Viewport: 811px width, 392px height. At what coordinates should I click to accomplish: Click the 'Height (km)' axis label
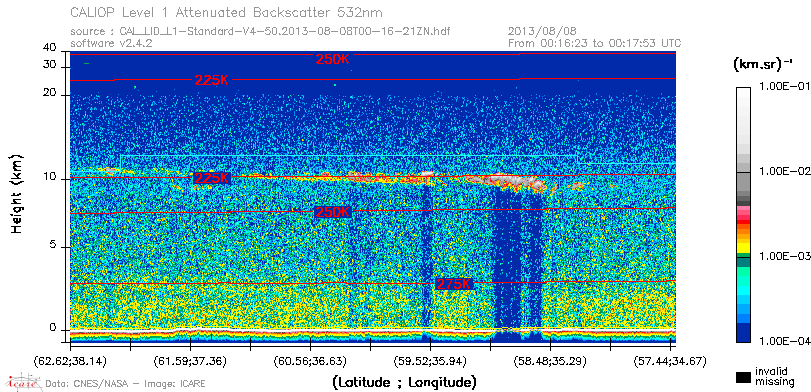click(x=17, y=193)
